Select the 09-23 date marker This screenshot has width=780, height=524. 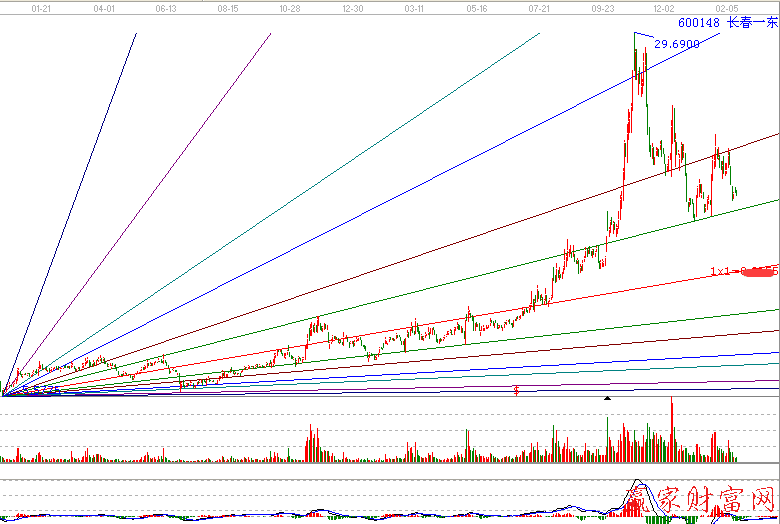coord(602,7)
